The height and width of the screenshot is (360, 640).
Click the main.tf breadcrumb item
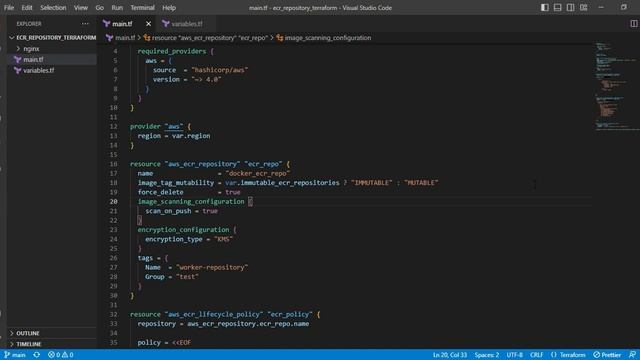124,38
